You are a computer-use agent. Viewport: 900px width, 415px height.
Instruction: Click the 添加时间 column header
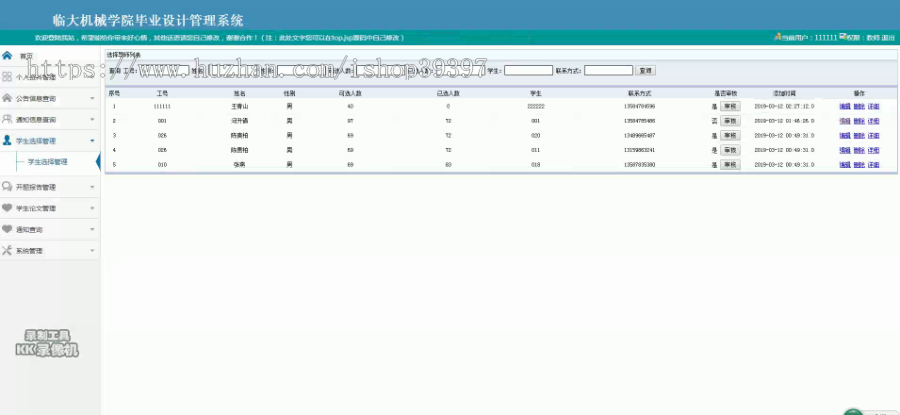[784, 93]
